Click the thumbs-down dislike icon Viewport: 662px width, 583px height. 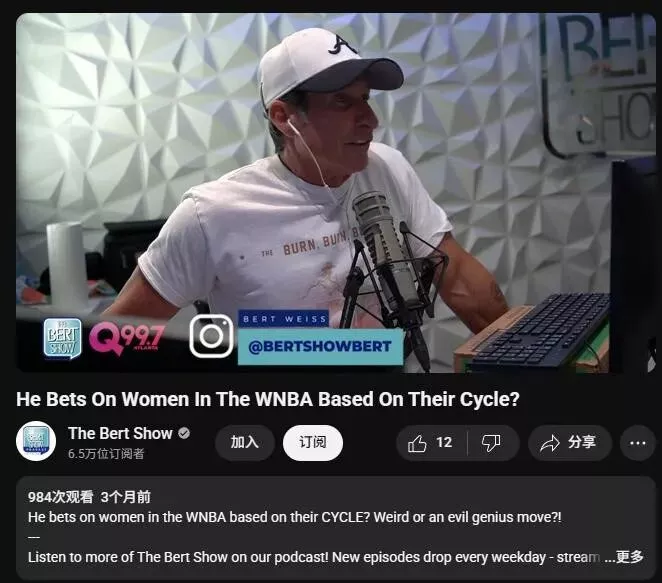pos(491,443)
